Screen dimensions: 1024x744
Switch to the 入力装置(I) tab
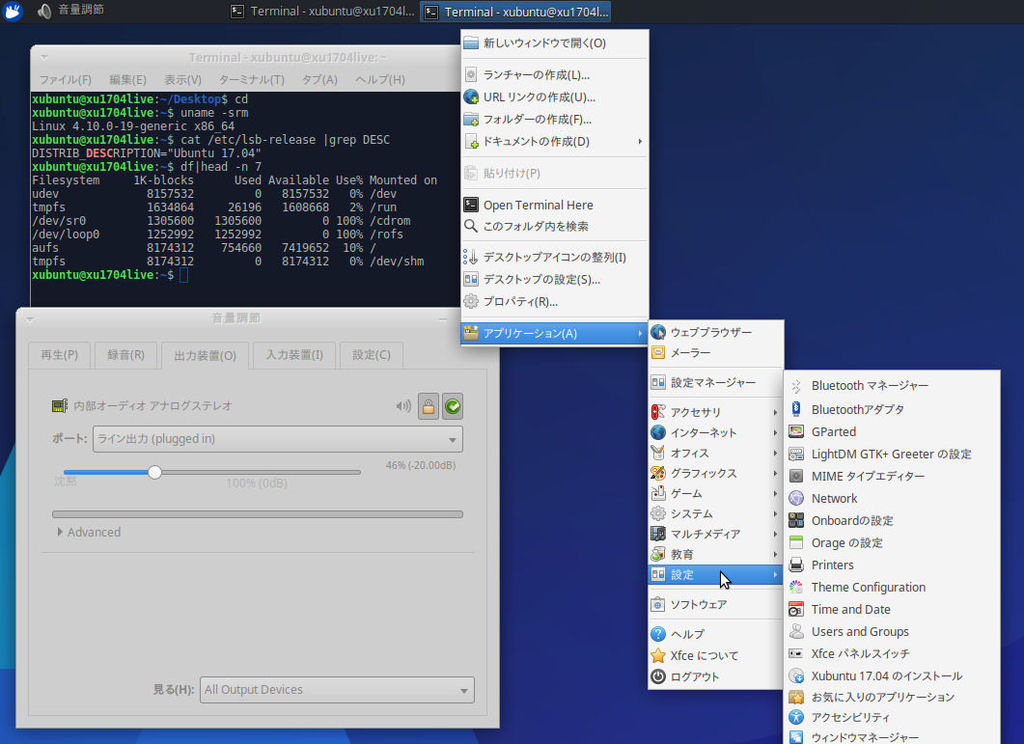[x=294, y=355]
